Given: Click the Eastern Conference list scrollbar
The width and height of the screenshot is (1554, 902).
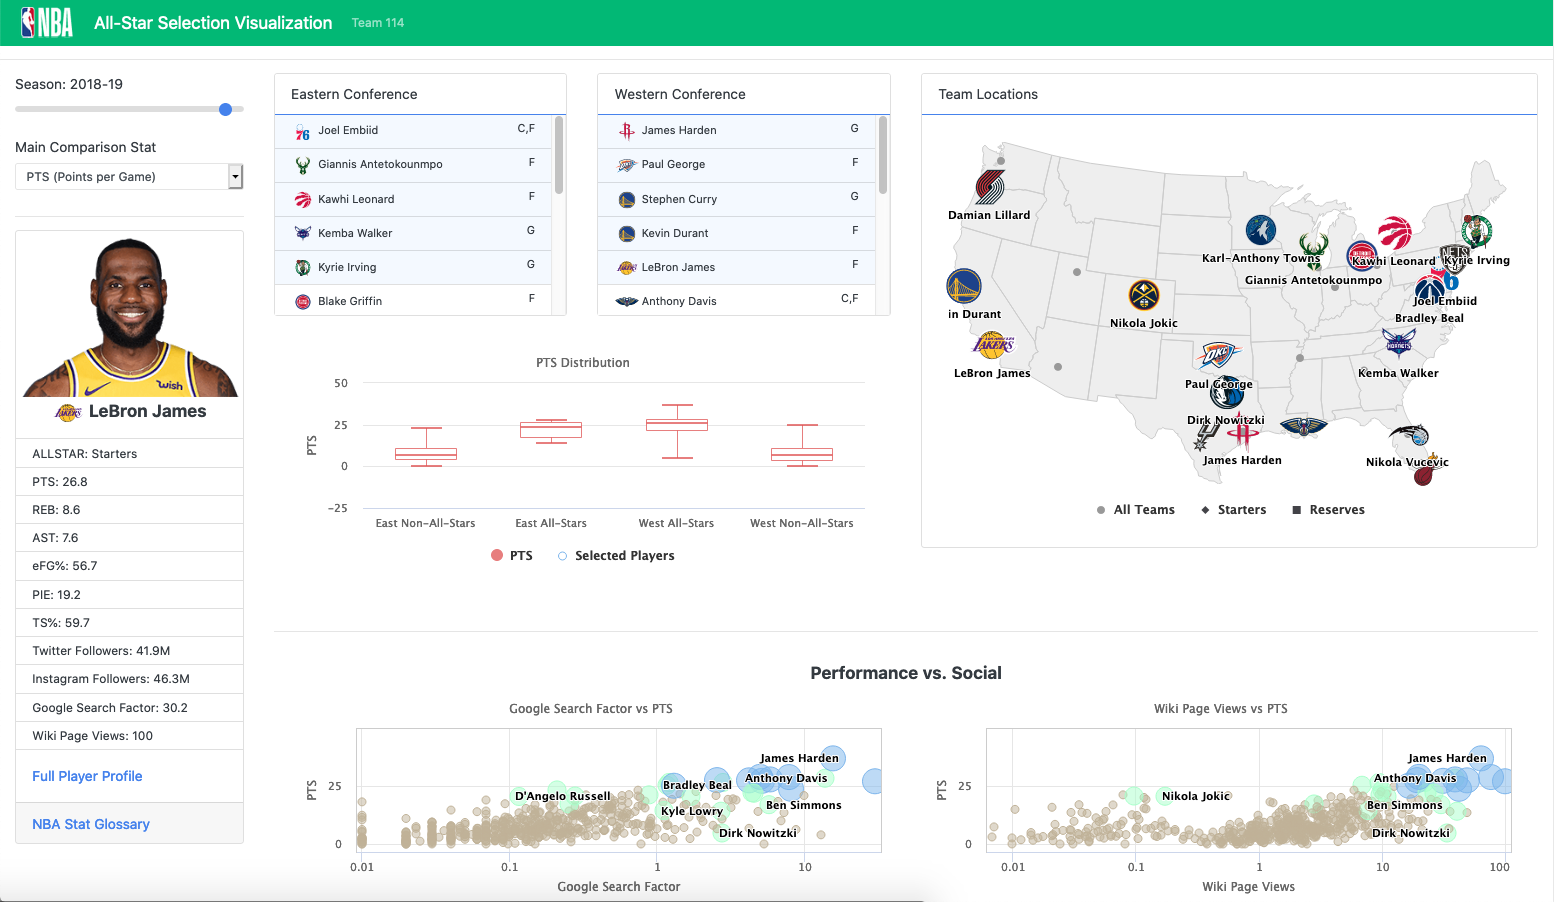Looking at the screenshot, I should click(x=559, y=156).
